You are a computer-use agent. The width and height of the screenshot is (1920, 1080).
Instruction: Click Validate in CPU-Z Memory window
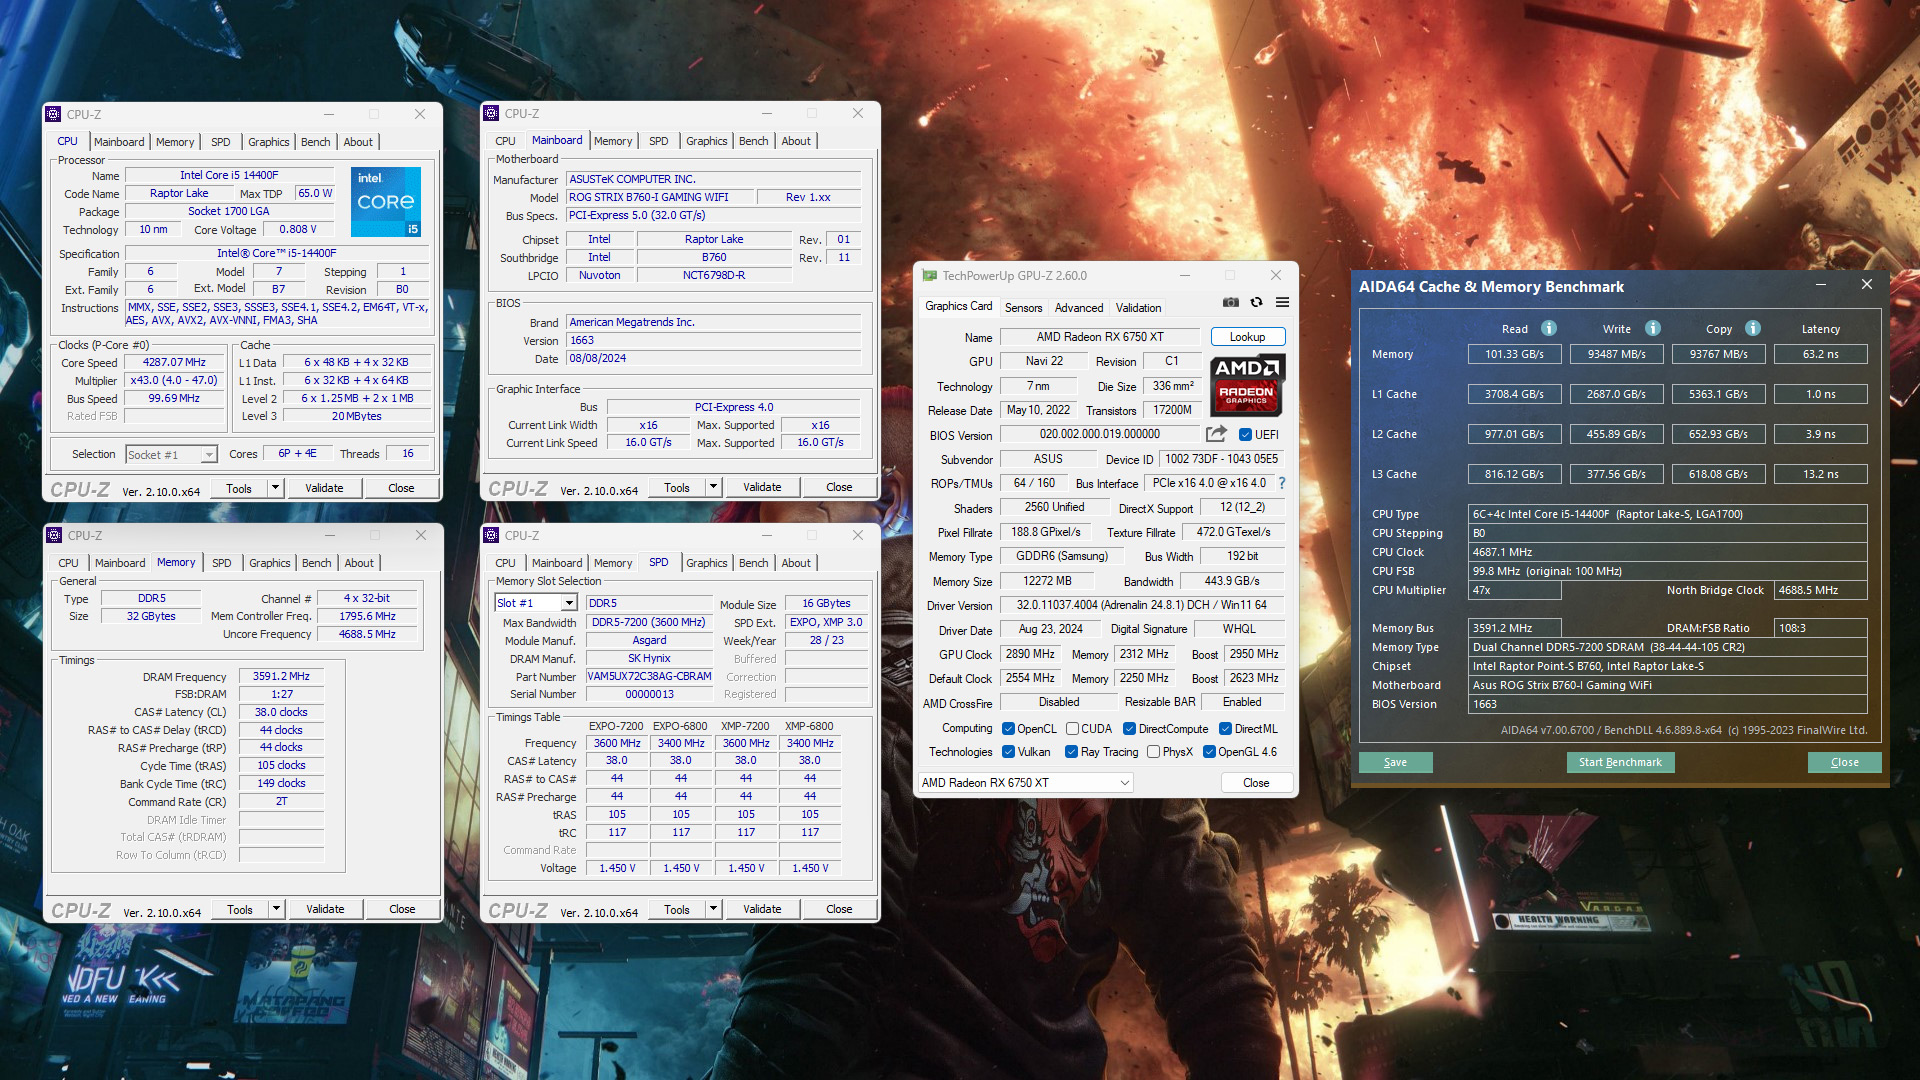click(325, 909)
